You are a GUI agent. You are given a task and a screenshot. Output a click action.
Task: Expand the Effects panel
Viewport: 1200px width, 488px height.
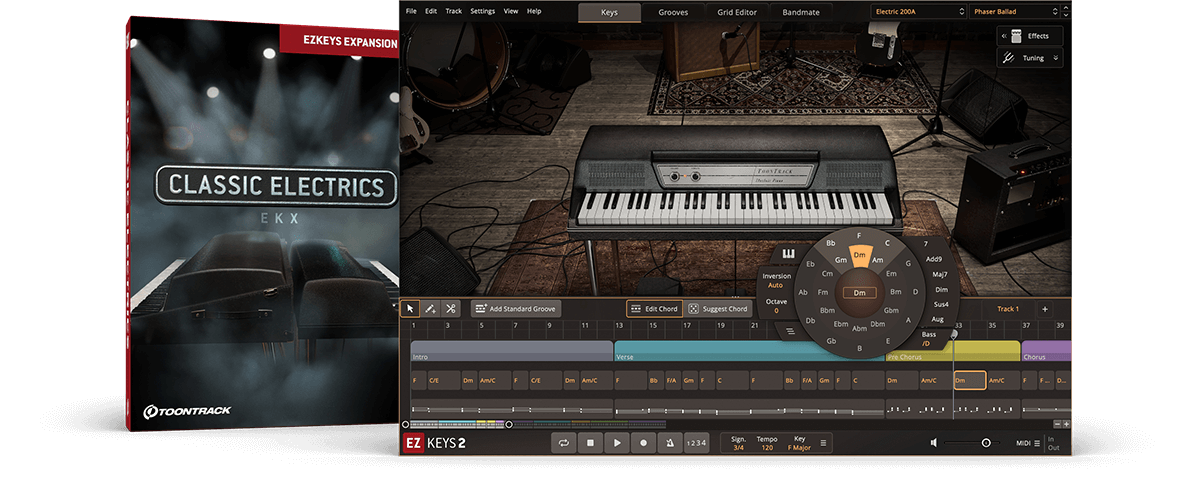[1030, 36]
